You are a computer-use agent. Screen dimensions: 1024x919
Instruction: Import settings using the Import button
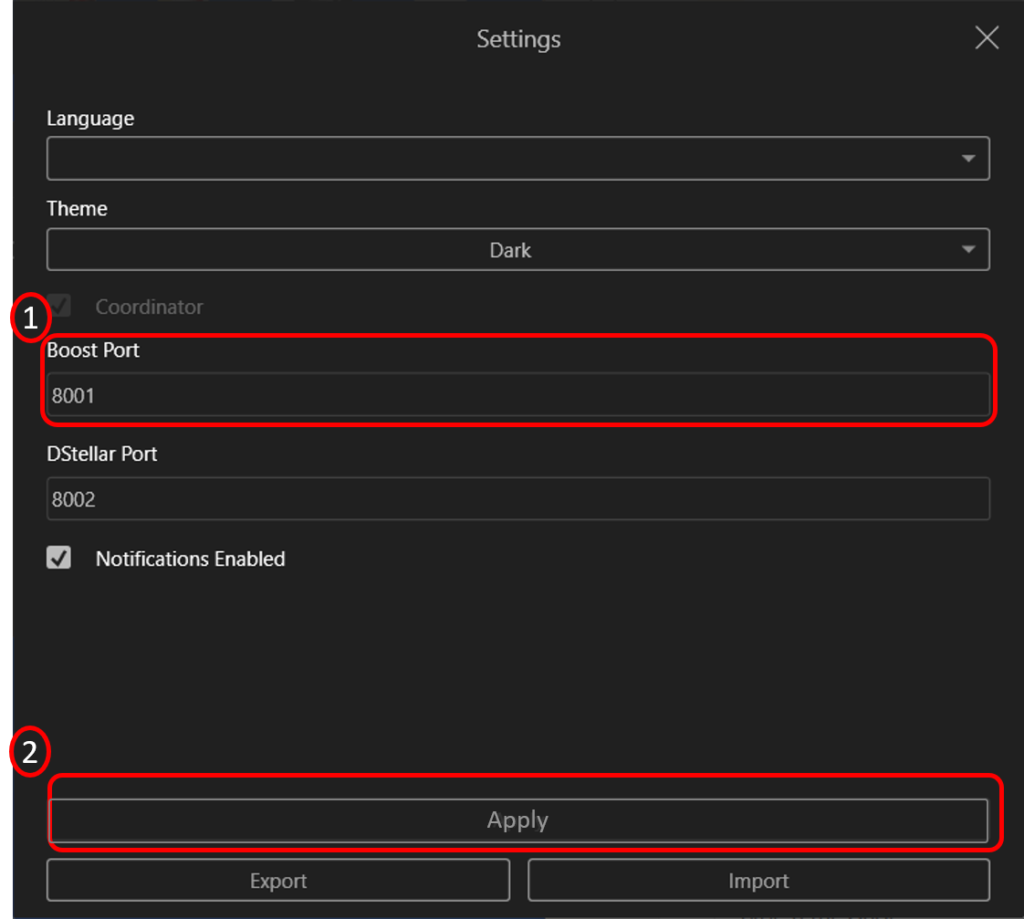[758, 881]
